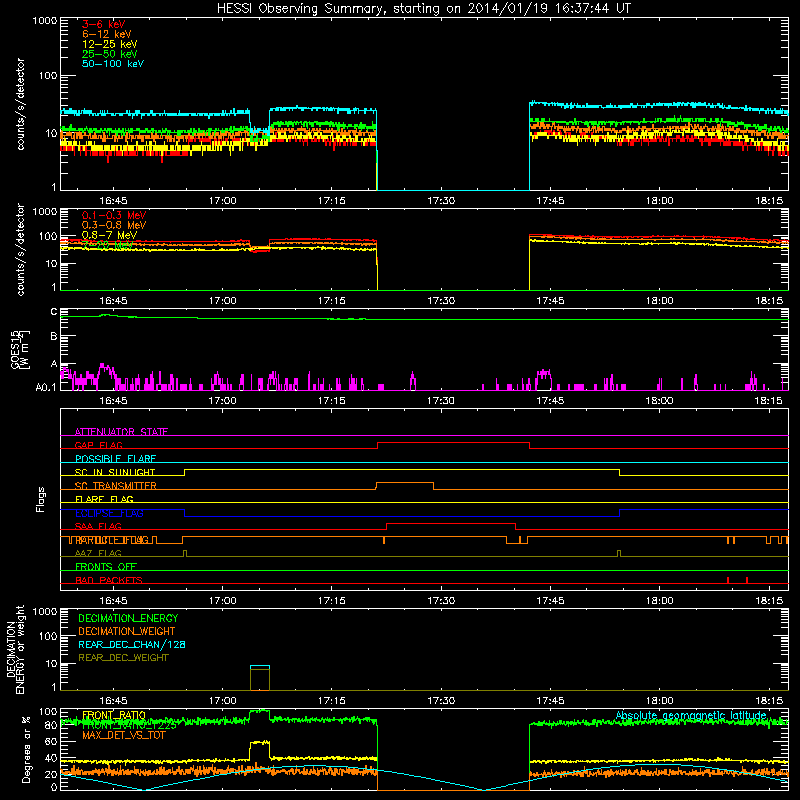Click the B flux class tick label
This screenshot has height=800, width=800.
click(54, 337)
